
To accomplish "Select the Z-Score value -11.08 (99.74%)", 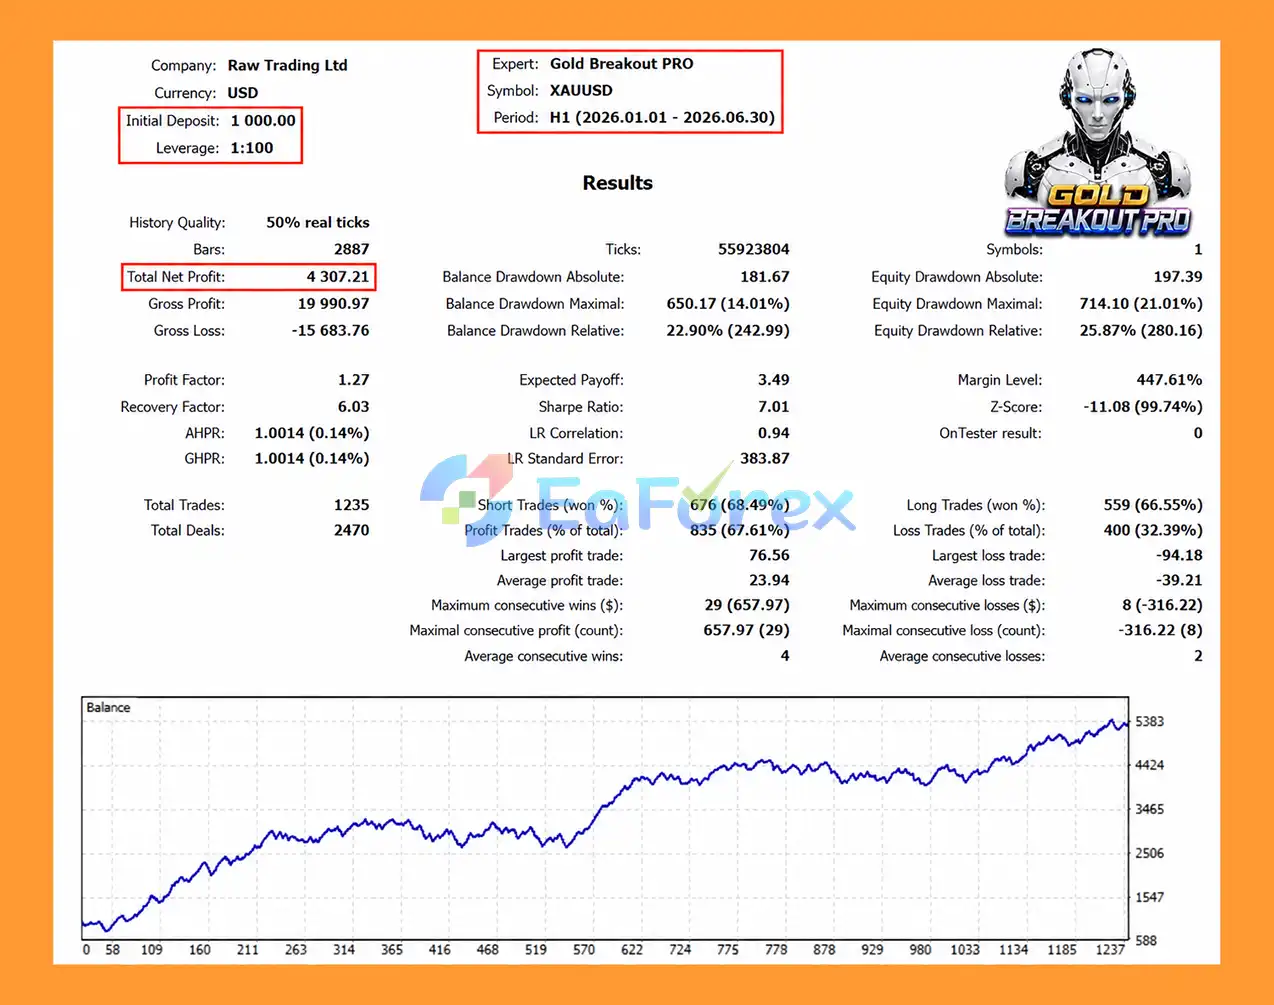I will (x=1143, y=407).
